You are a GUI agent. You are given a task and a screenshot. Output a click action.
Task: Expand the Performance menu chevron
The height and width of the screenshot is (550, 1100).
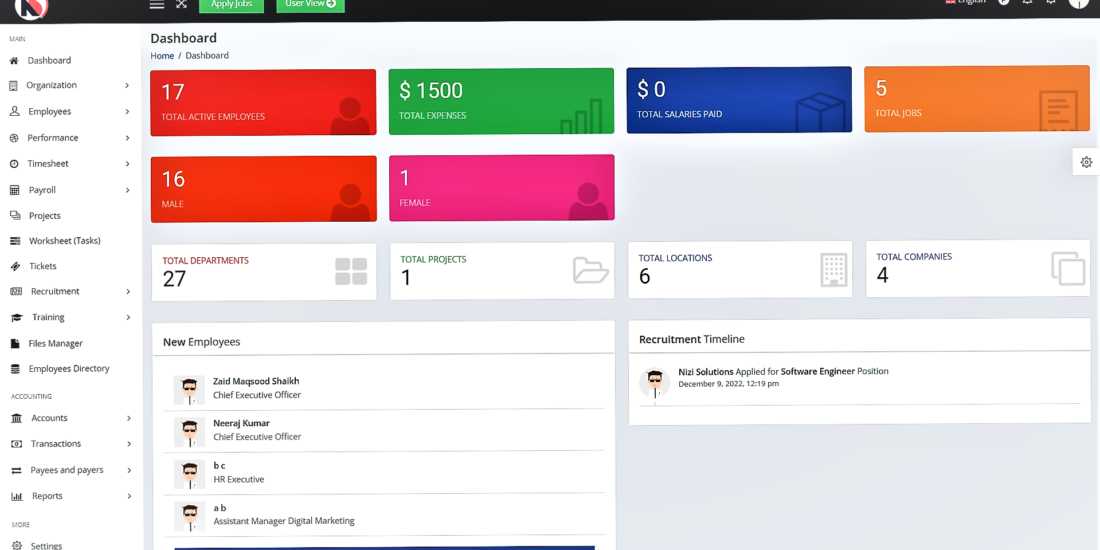tap(128, 138)
